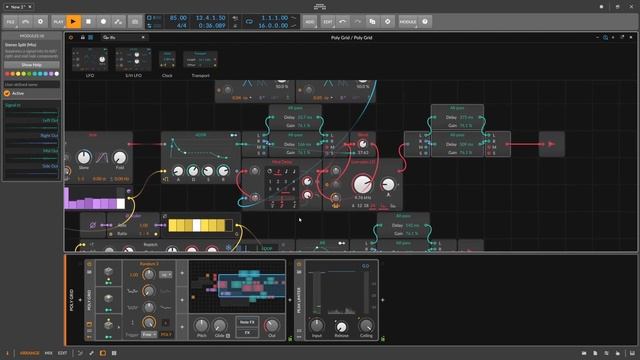Click the play position 12.4.1.50
The width and height of the screenshot is (640, 360).
coord(210,18)
